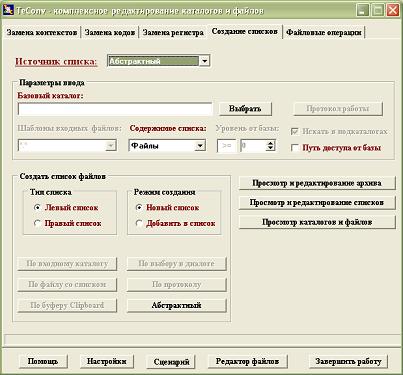Click the Выбрать button
Image resolution: width=403 pixels, height=375 pixels.
point(245,109)
